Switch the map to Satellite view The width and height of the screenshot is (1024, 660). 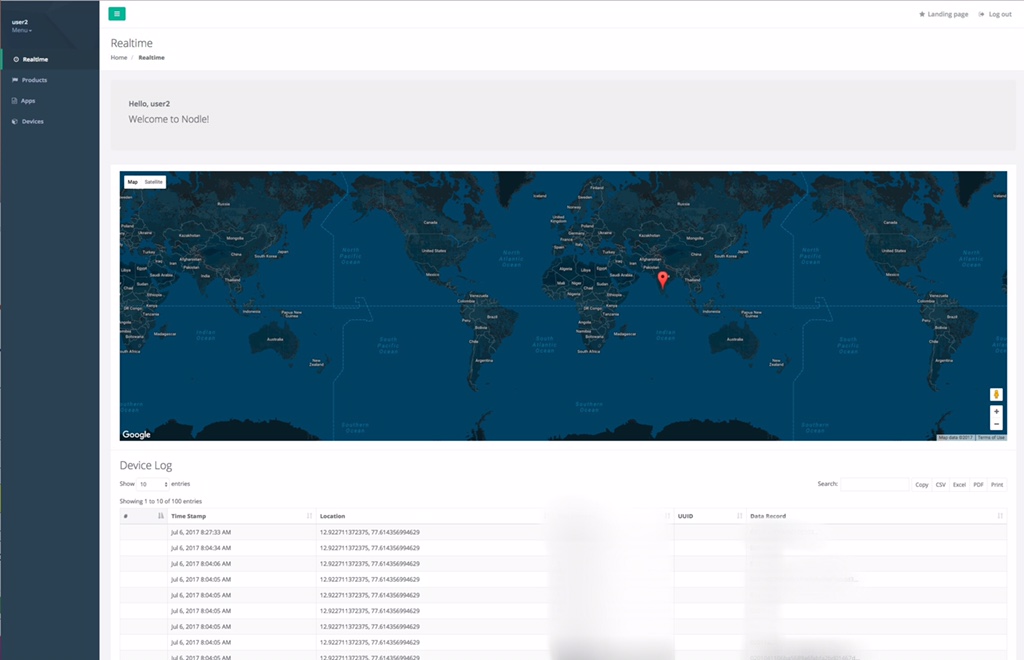[153, 182]
